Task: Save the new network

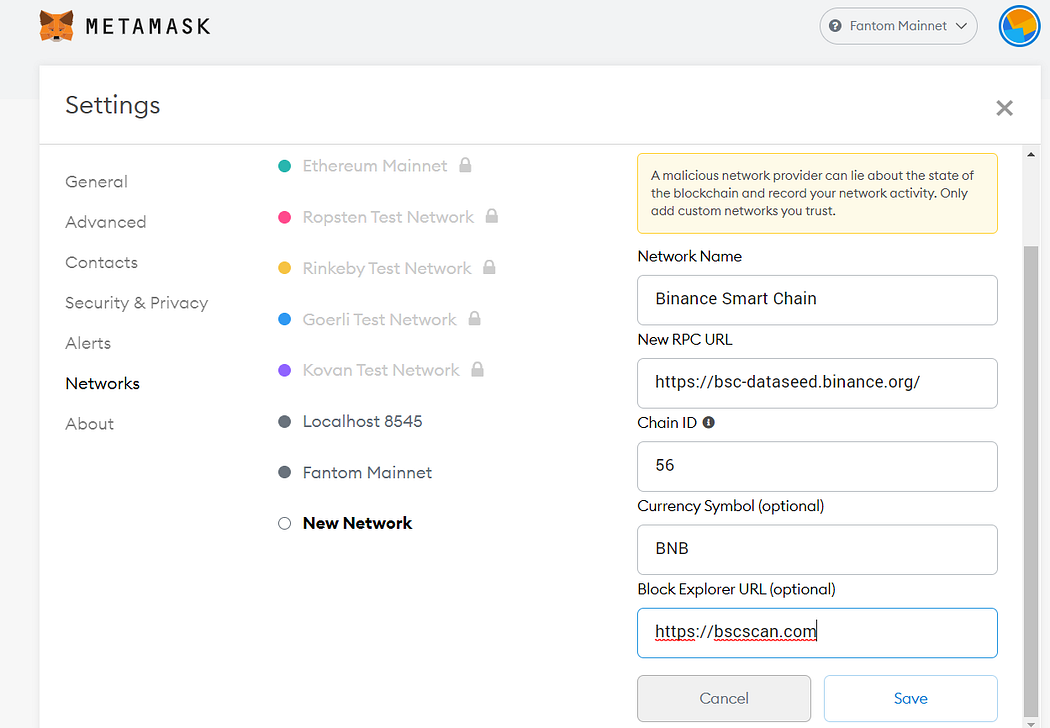Action: pyautogui.click(x=910, y=698)
